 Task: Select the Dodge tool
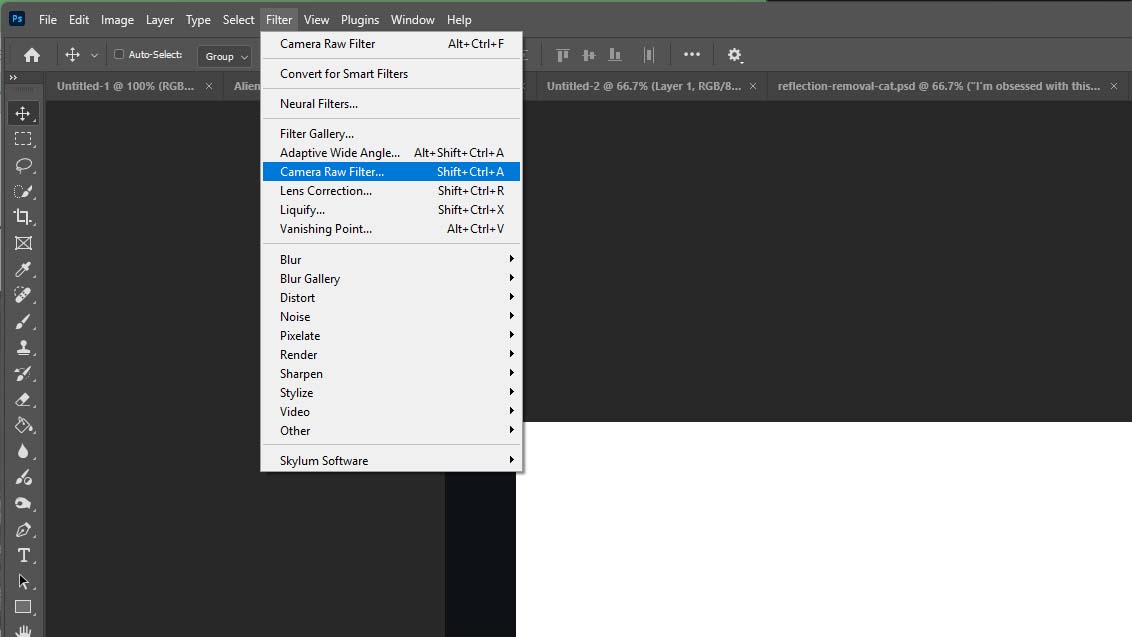pyautogui.click(x=23, y=477)
